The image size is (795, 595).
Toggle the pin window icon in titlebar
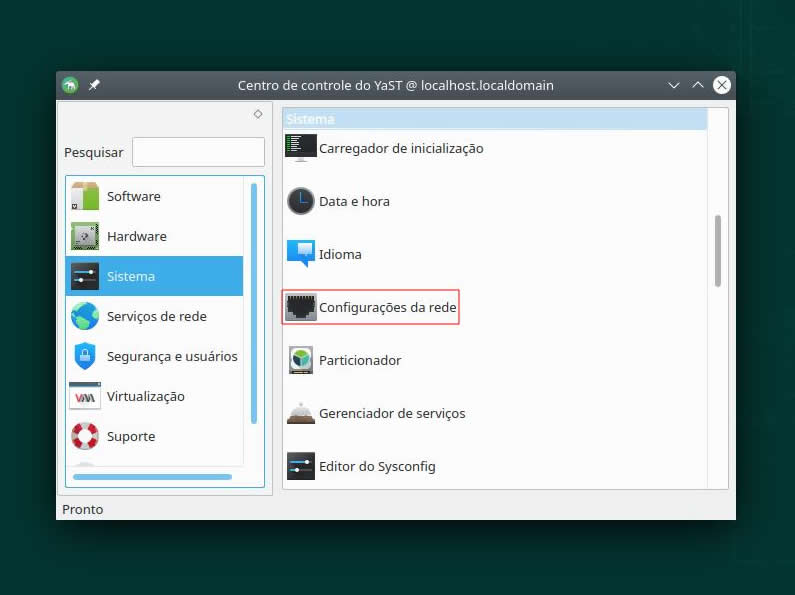coord(94,86)
